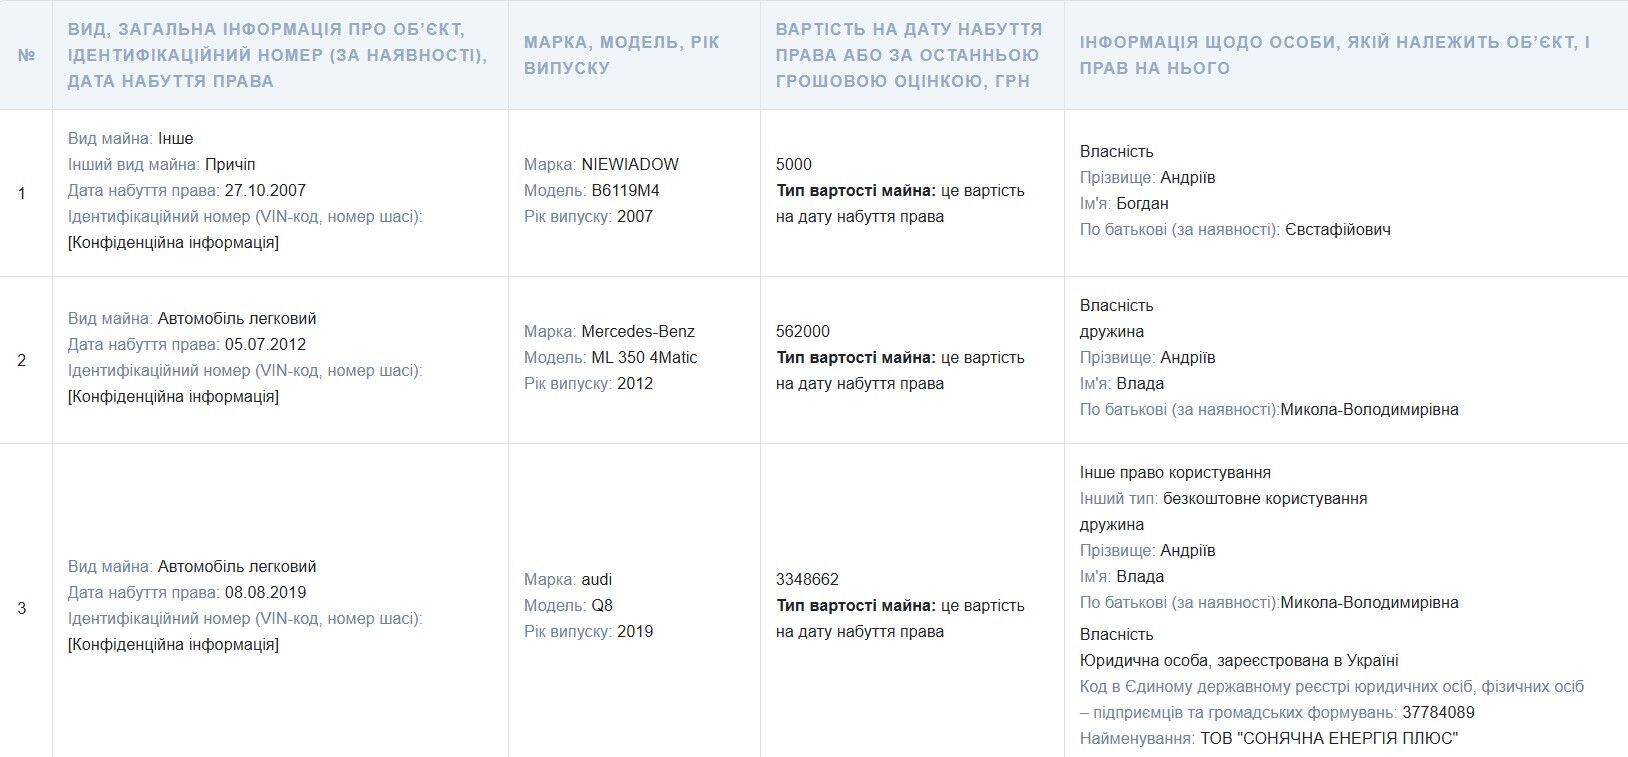Click the Mercedes-Benz brand entry
Viewport: 1628px width, 757px height.
click(638, 331)
